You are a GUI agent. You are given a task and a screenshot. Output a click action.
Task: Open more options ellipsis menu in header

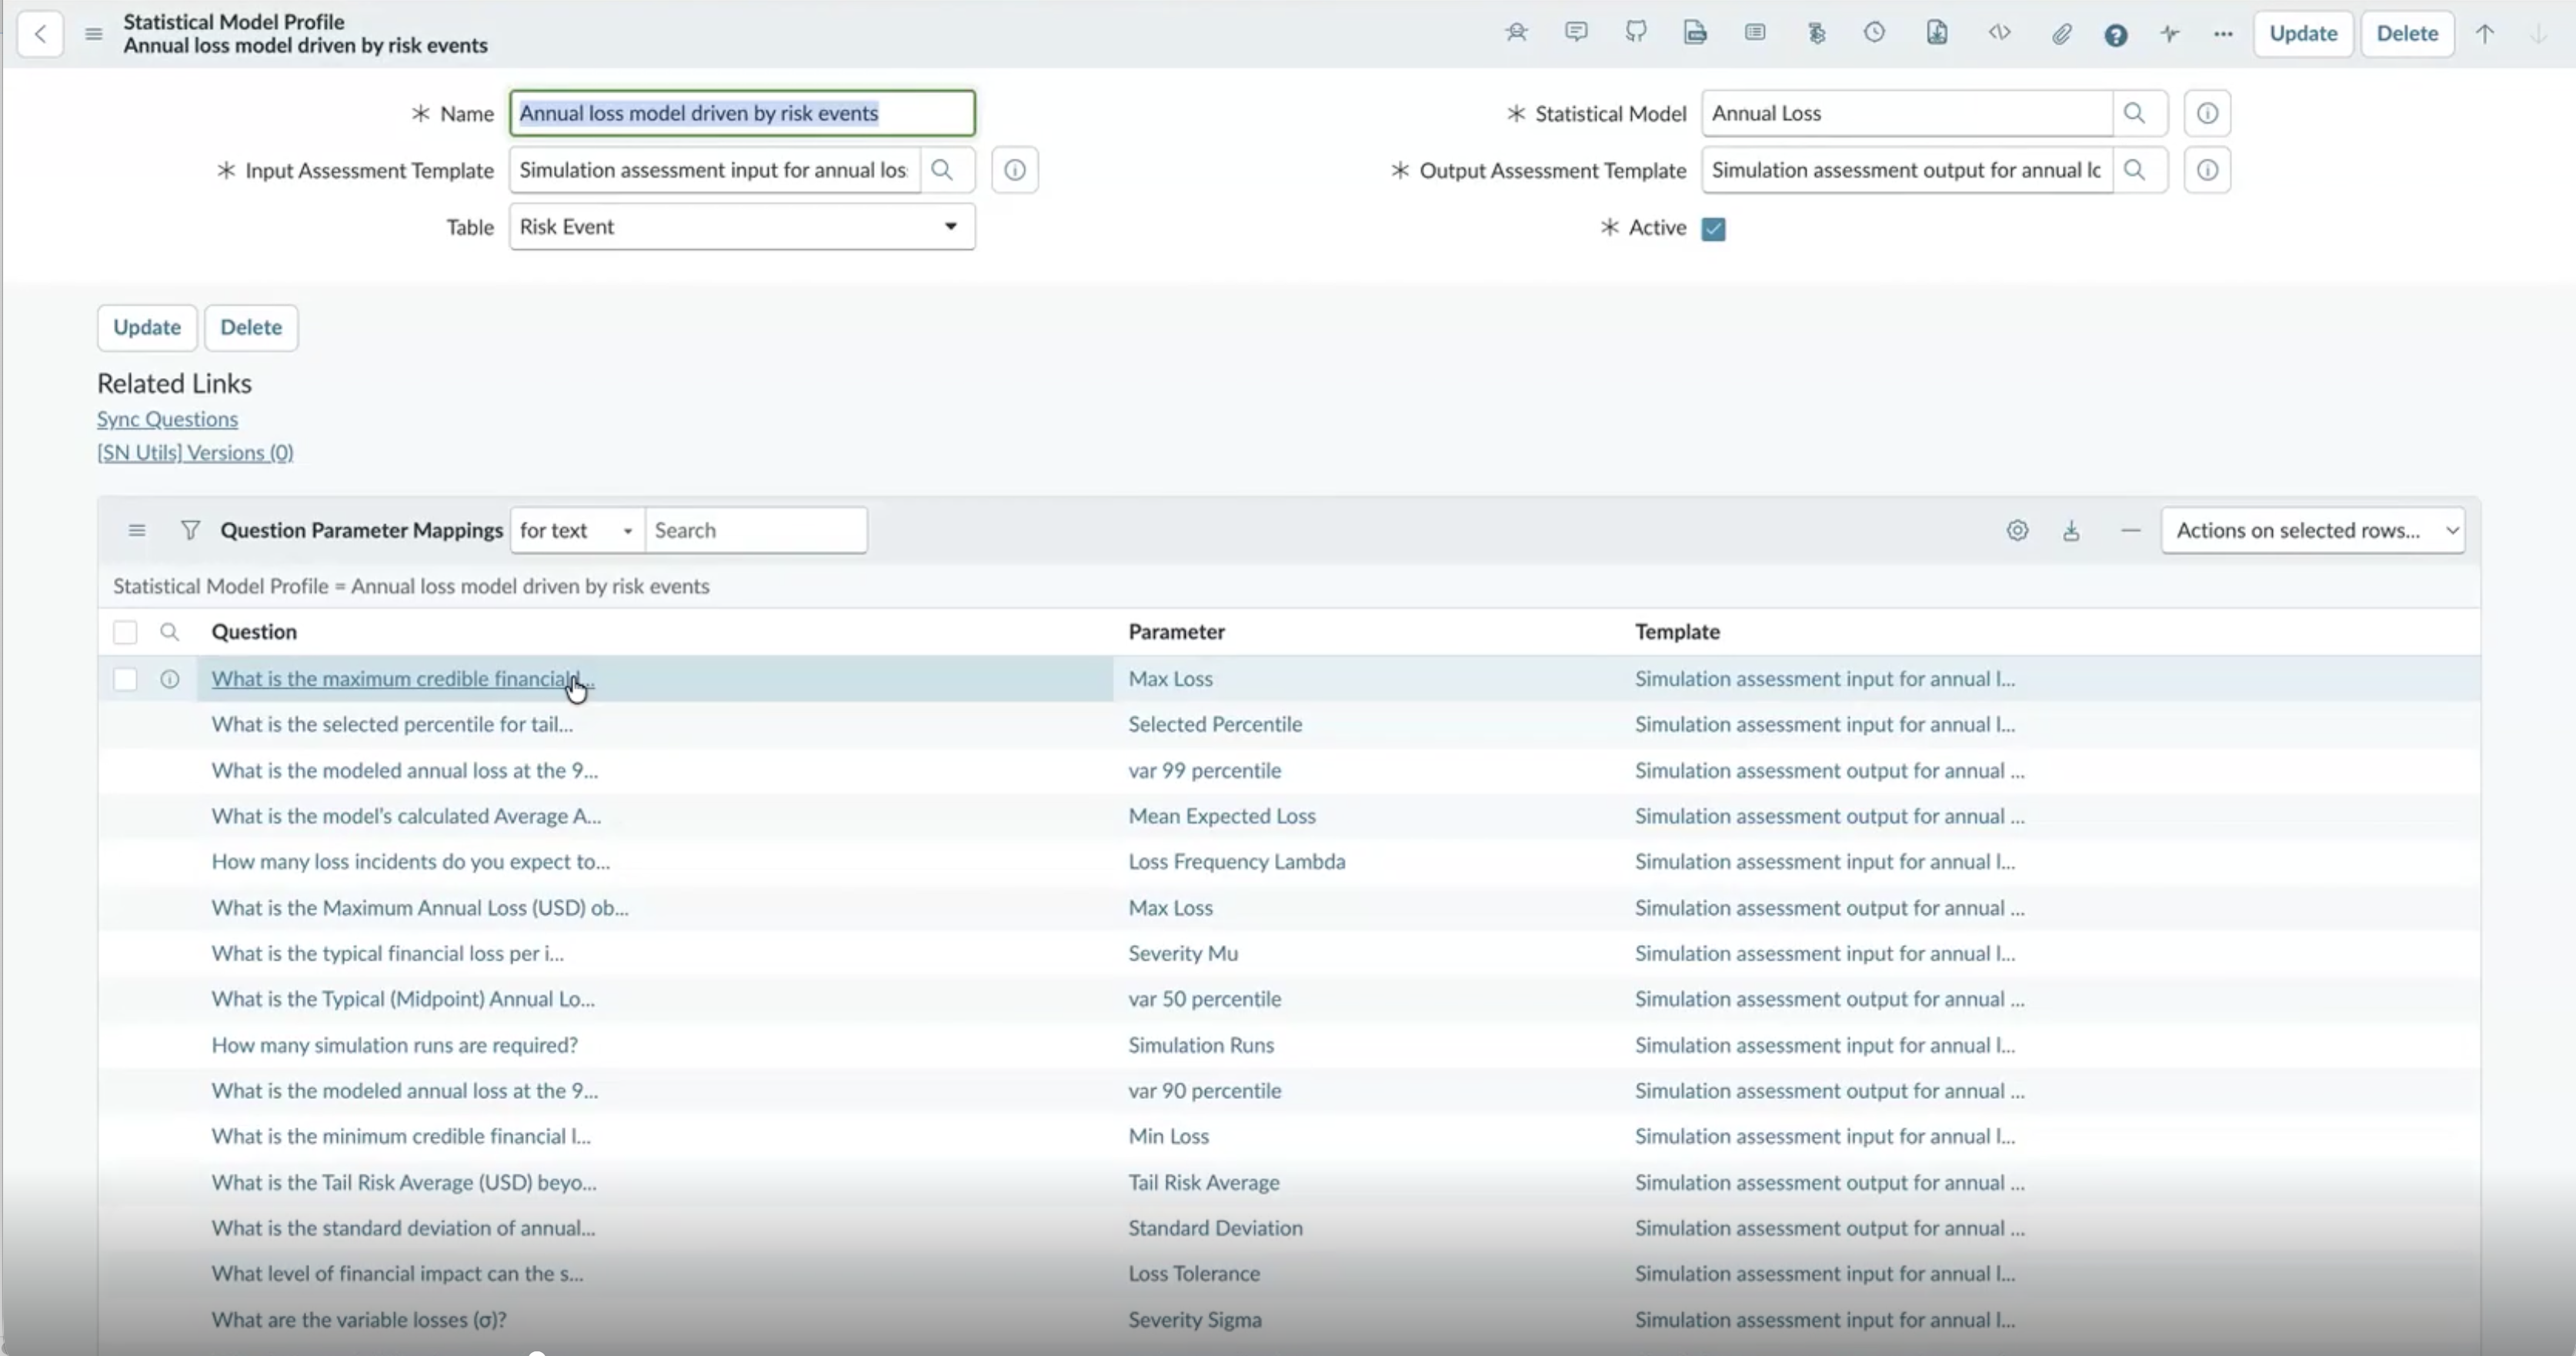(2222, 34)
